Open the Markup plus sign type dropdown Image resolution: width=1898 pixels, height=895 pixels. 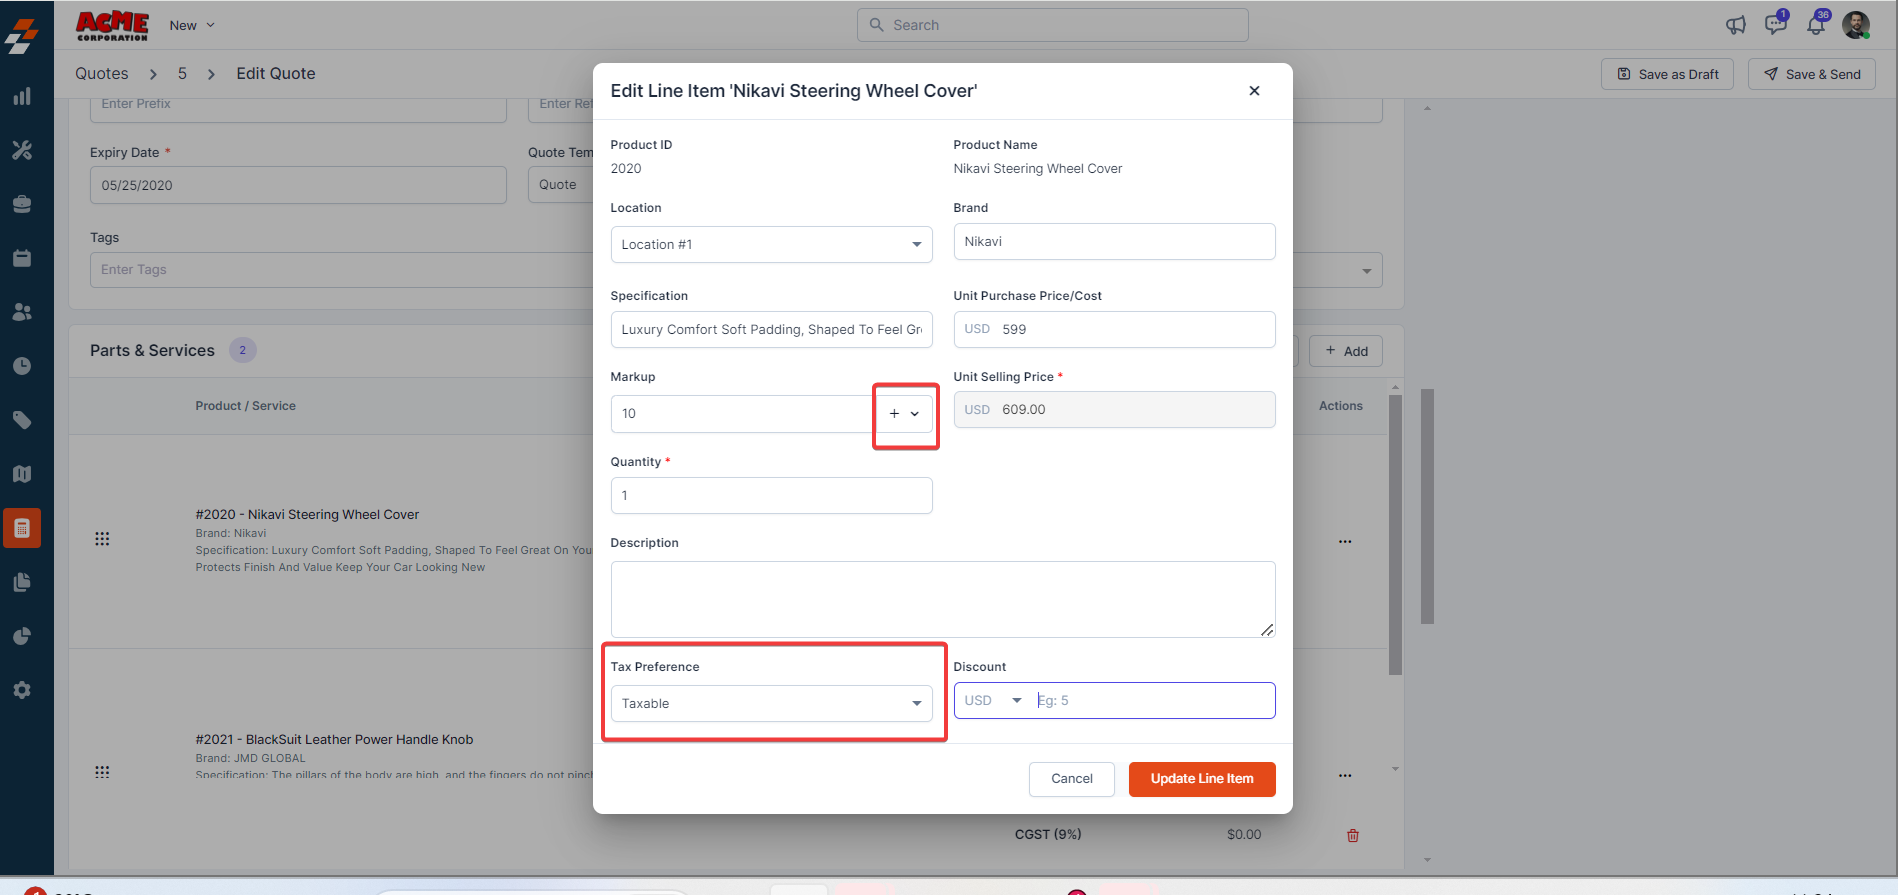click(x=904, y=414)
